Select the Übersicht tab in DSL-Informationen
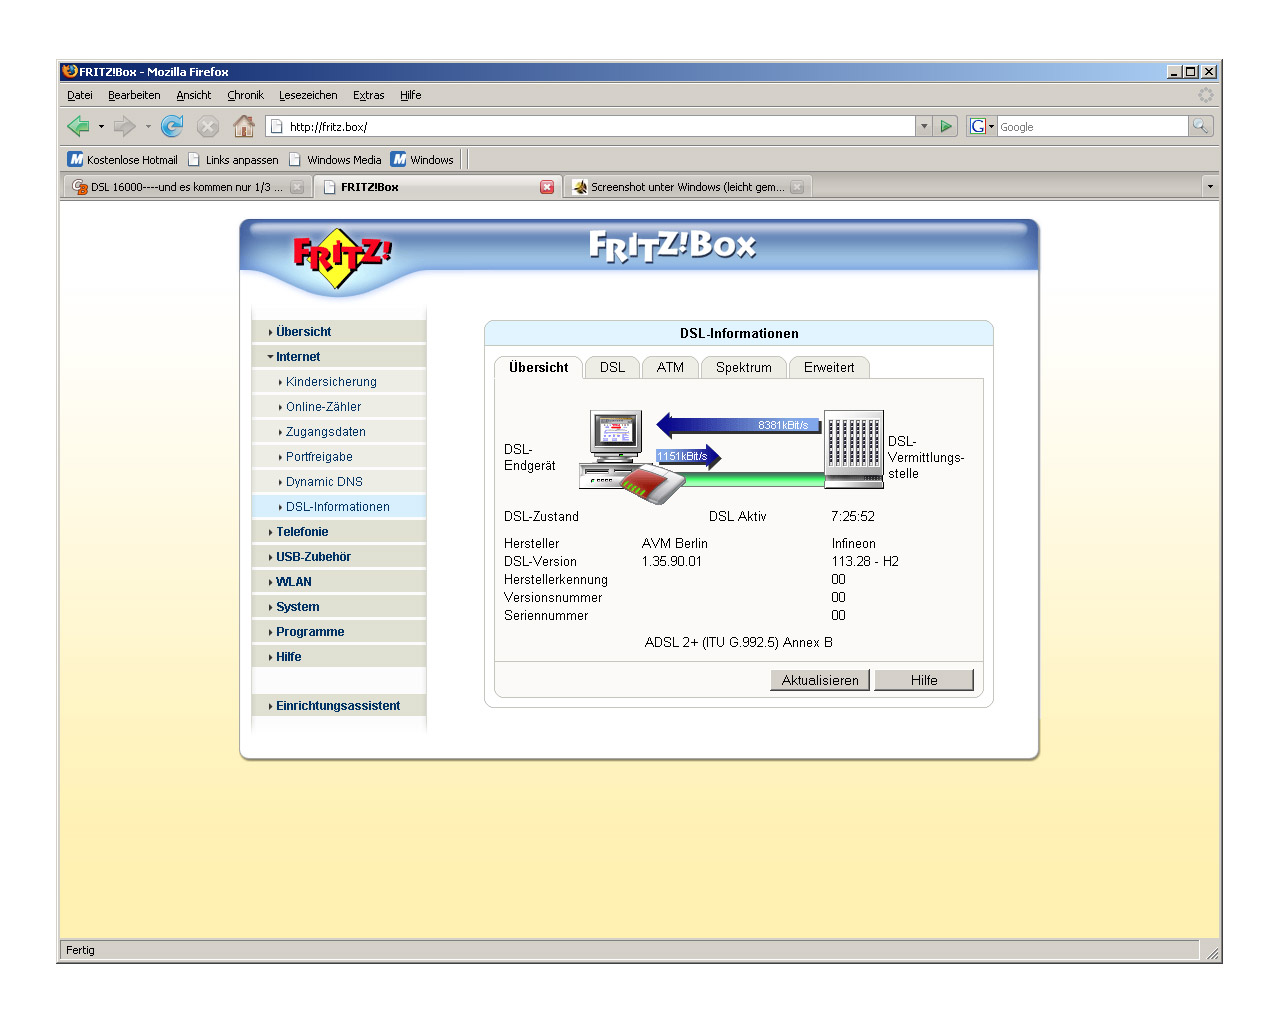The image size is (1280, 1024). coord(538,368)
